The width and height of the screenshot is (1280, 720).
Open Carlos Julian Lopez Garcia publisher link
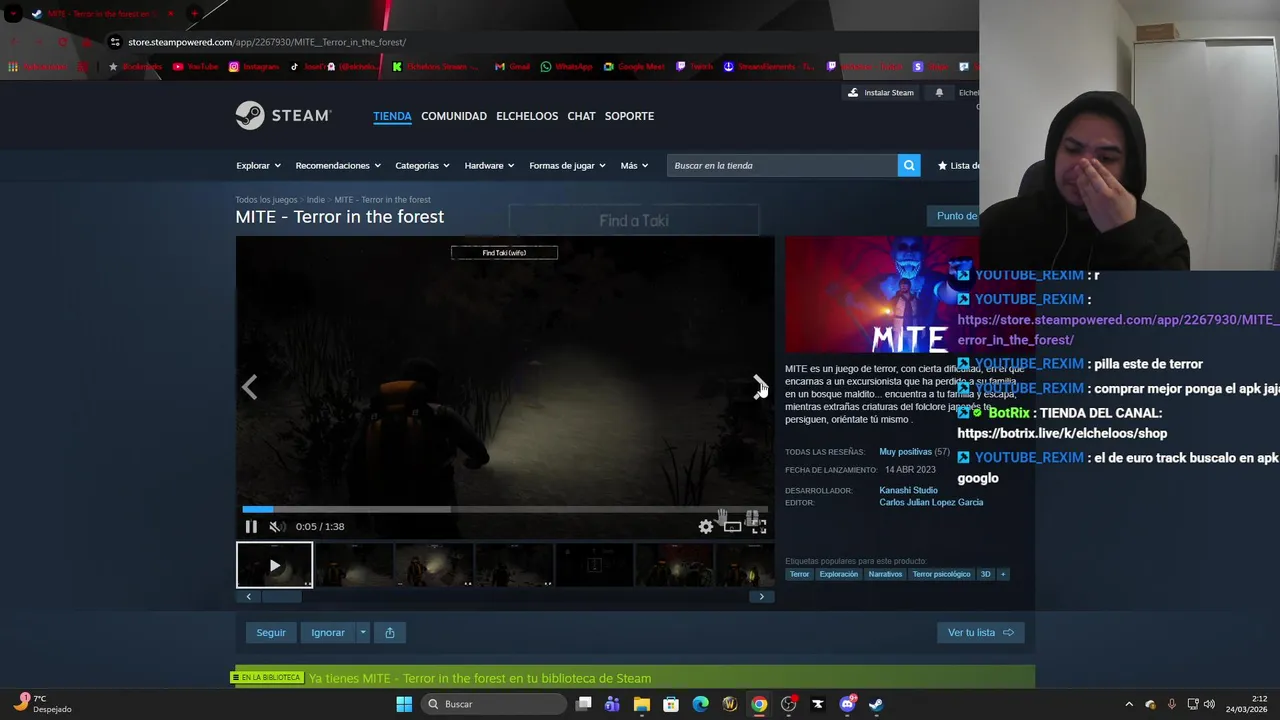[x=931, y=502]
